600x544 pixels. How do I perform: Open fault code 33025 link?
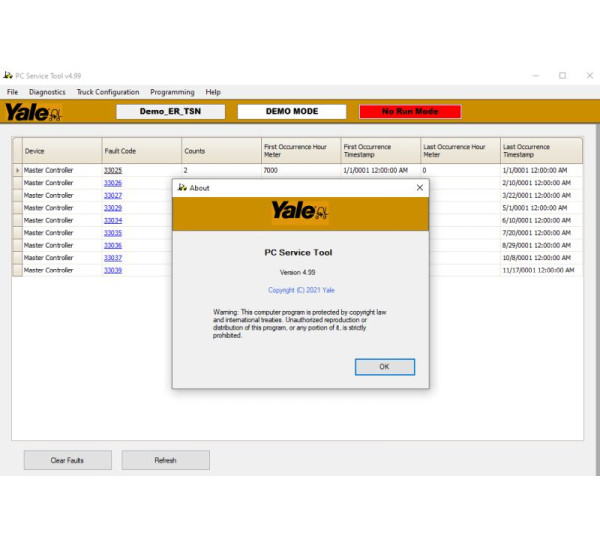113,171
